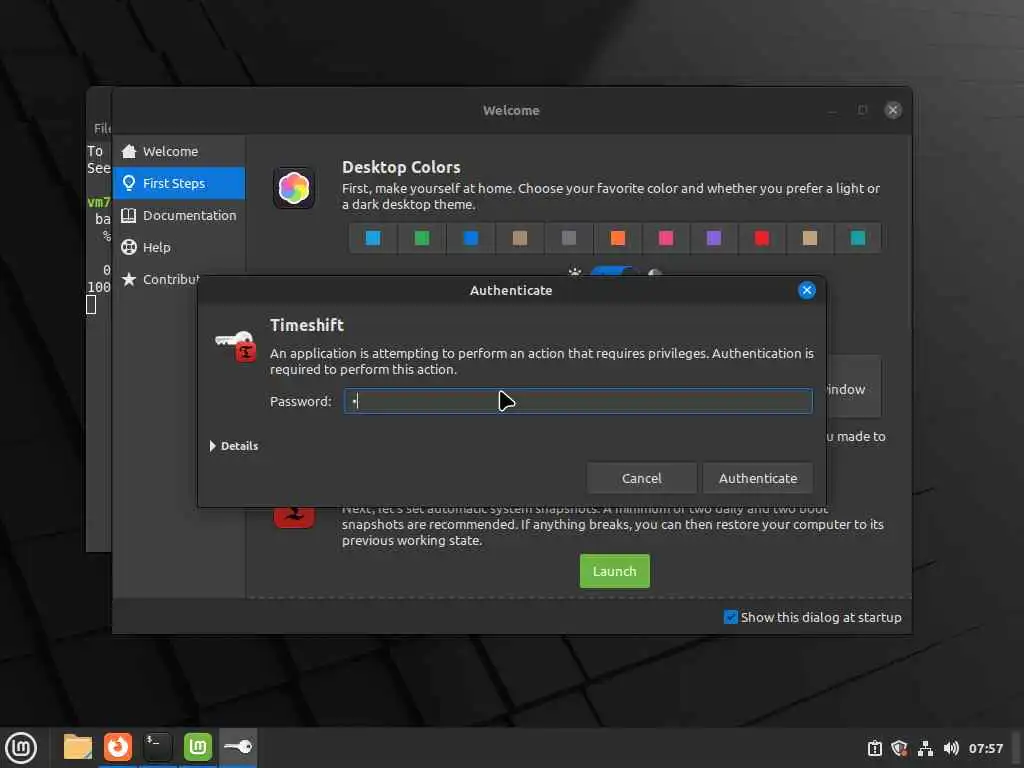Image resolution: width=1024 pixels, height=768 pixels.
Task: Open the Welcome sidebar page
Action: (x=179, y=152)
